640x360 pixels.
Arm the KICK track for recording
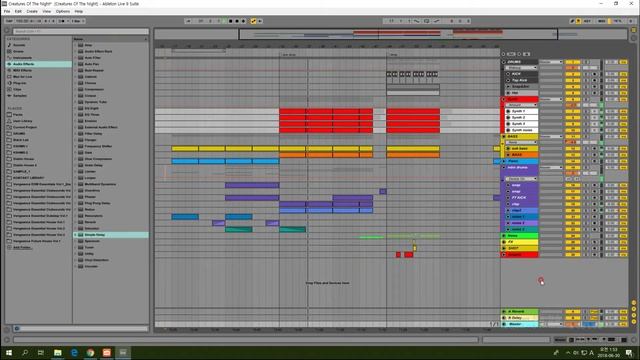pos(595,74)
